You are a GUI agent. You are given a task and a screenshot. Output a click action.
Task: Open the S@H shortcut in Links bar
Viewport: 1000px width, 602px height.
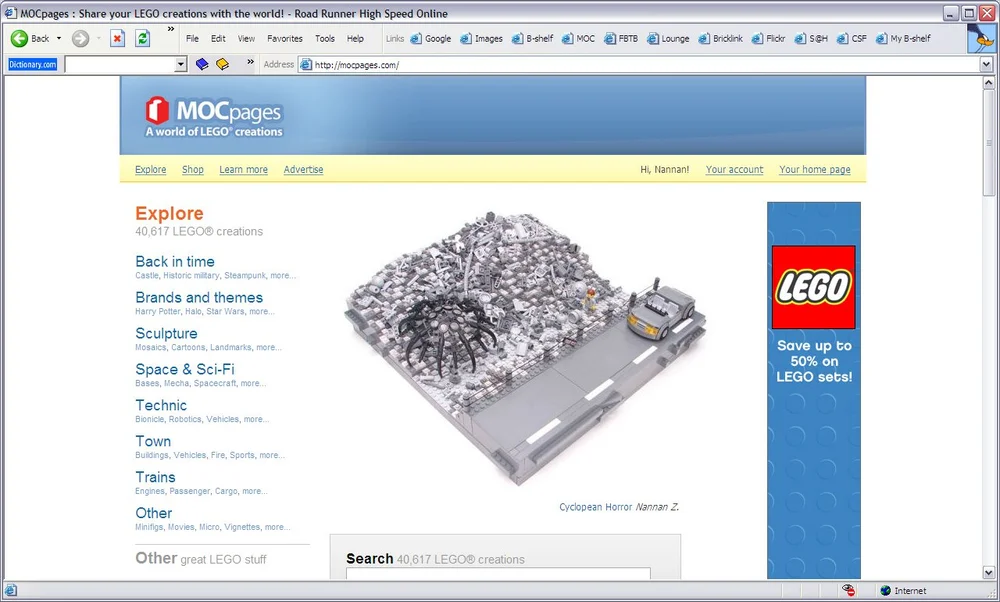811,39
